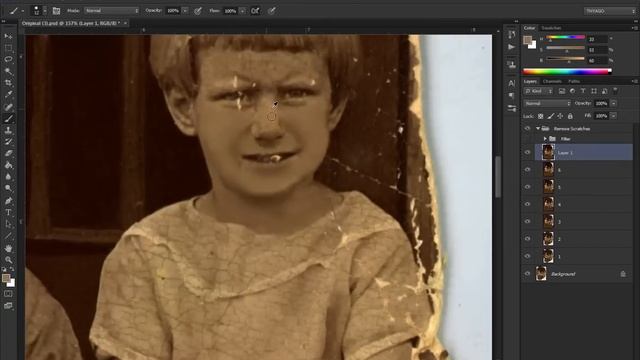Toggle the Brush panel from options bar
This screenshot has width=640, height=360.
tap(56, 11)
